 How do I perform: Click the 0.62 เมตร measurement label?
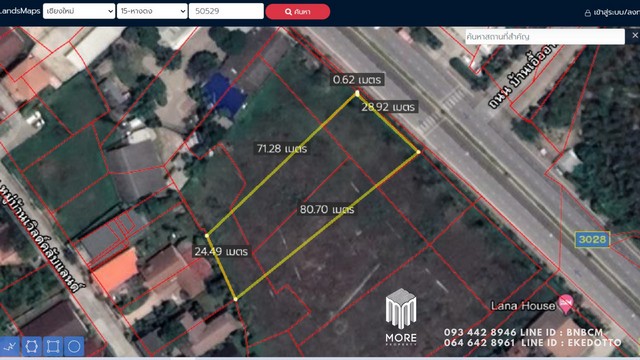click(357, 79)
